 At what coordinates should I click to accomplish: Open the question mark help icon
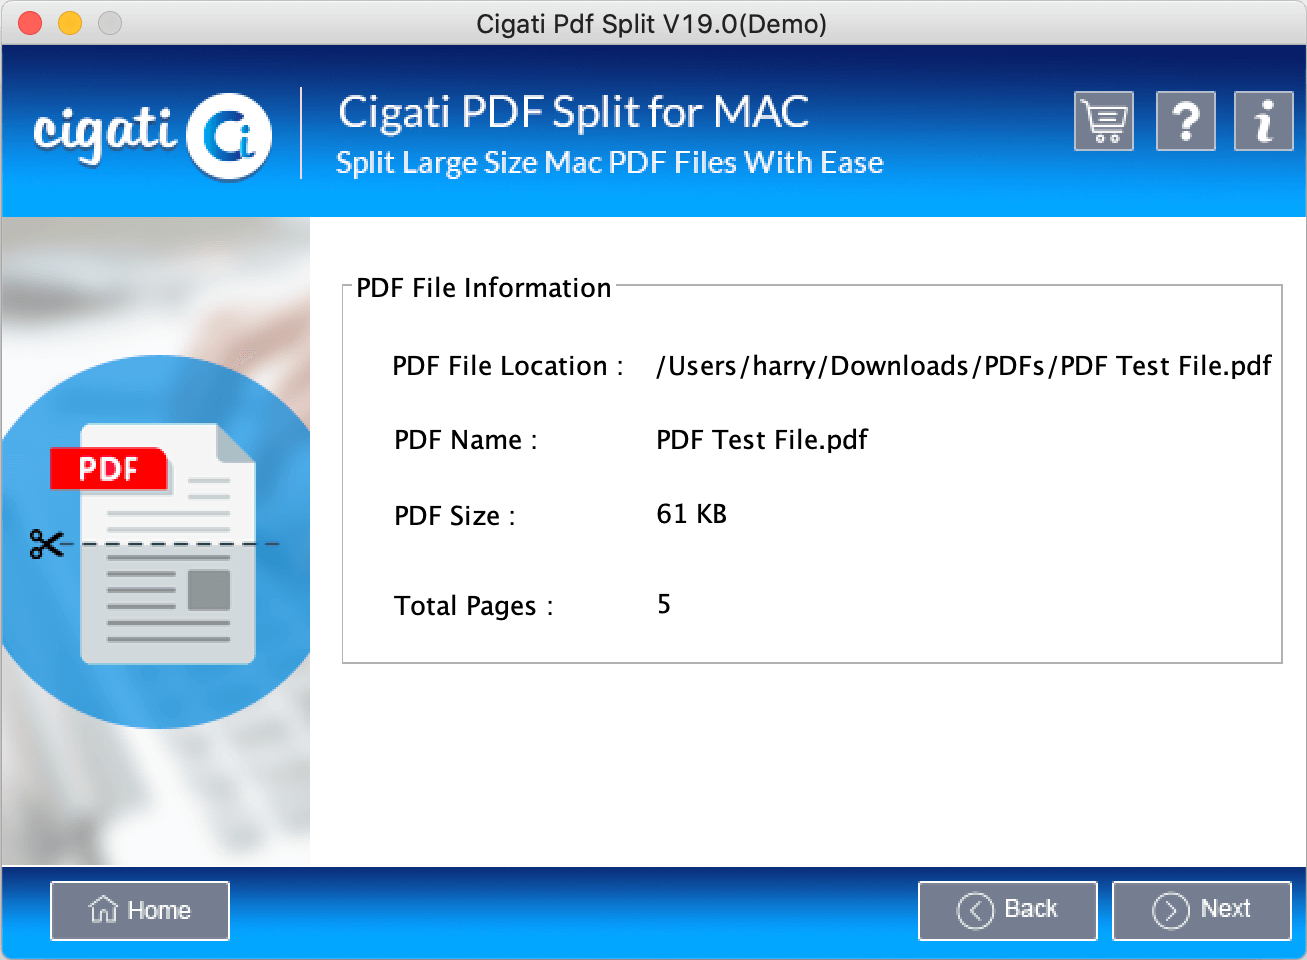pyautogui.click(x=1186, y=121)
